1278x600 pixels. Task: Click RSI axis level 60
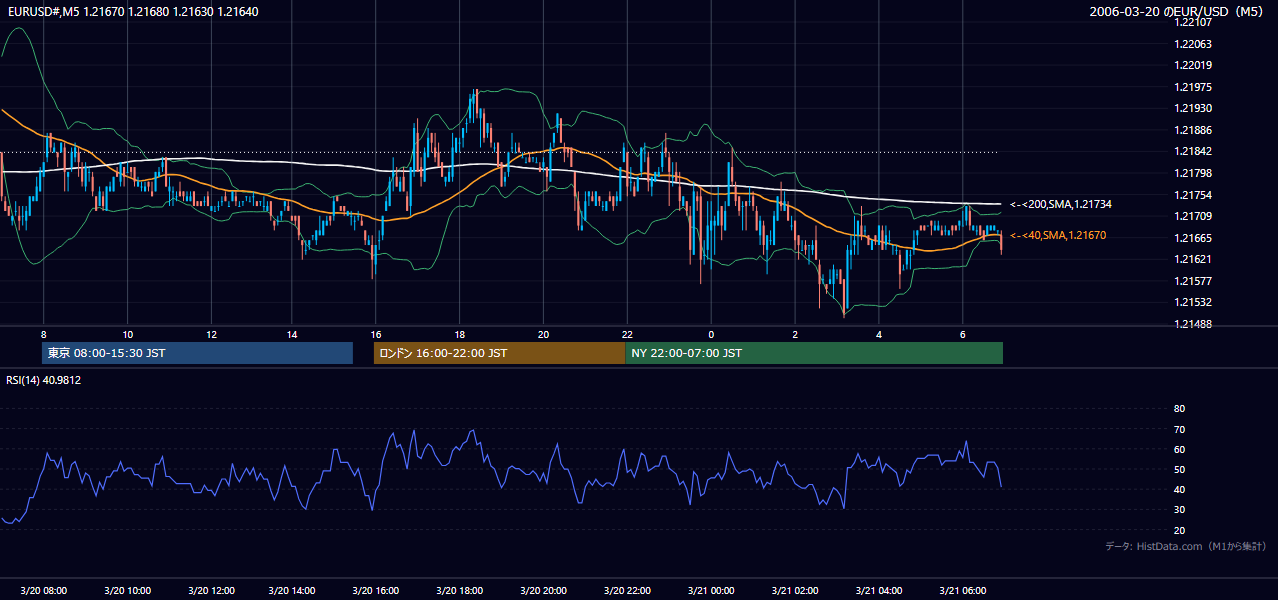coord(1179,449)
